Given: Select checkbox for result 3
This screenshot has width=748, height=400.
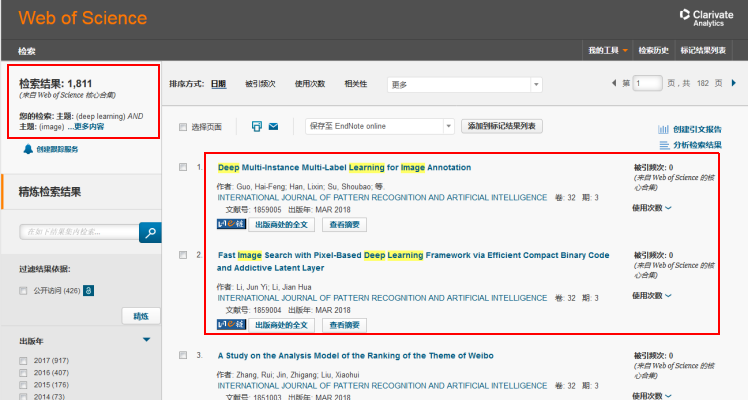Looking at the screenshot, I should point(183,355).
